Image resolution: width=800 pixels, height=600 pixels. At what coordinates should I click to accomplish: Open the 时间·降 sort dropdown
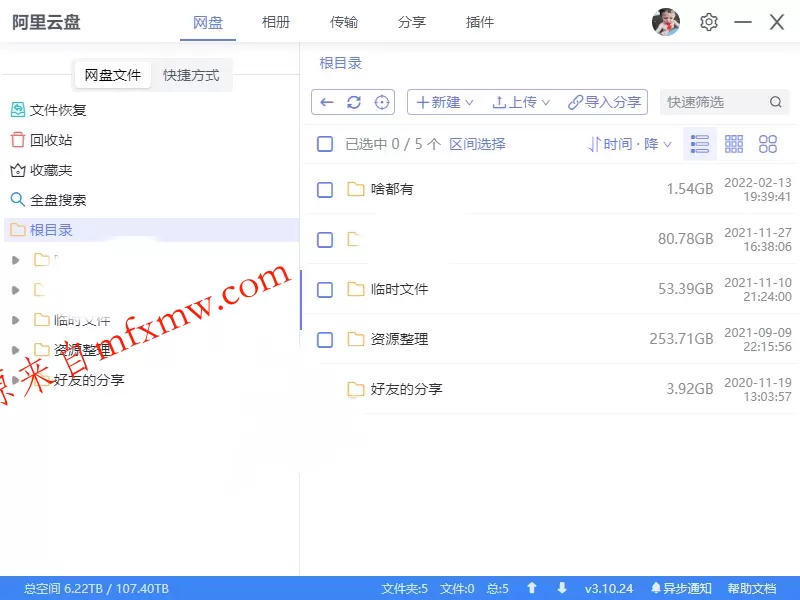[630, 144]
